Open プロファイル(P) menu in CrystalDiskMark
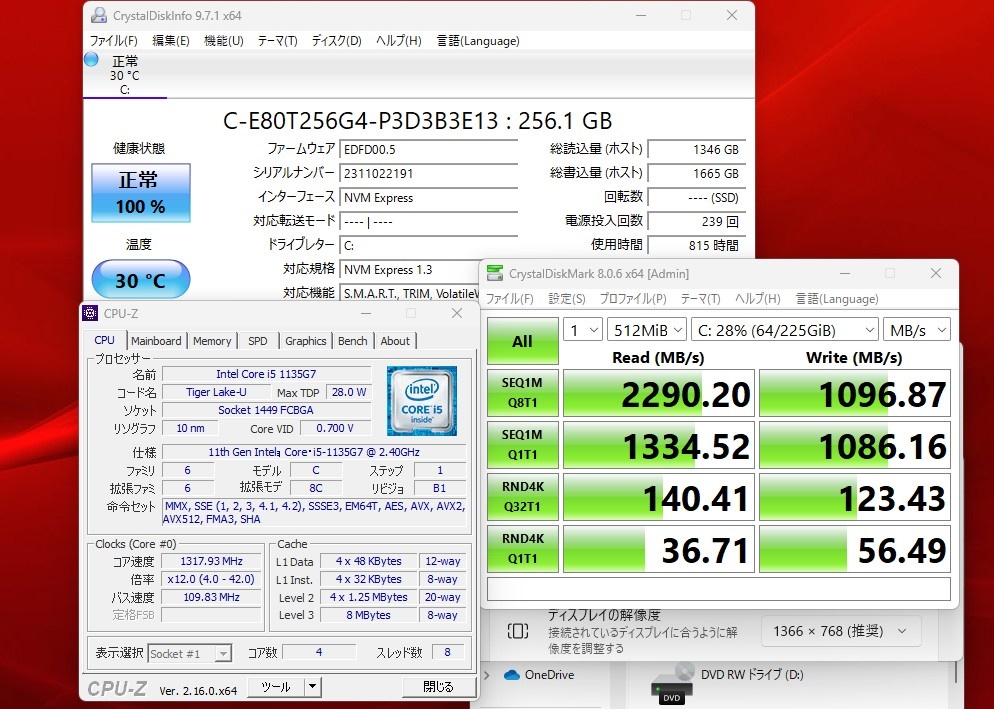The image size is (994, 709). pyautogui.click(x=633, y=299)
